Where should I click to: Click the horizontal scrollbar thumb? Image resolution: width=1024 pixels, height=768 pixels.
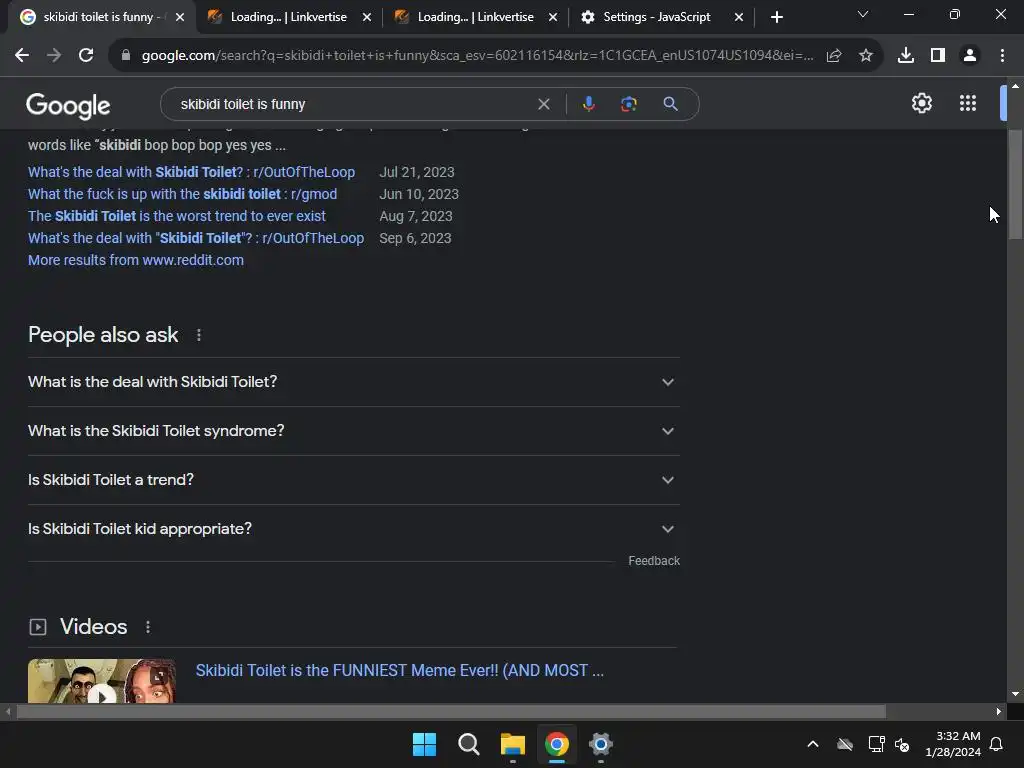pyautogui.click(x=451, y=712)
